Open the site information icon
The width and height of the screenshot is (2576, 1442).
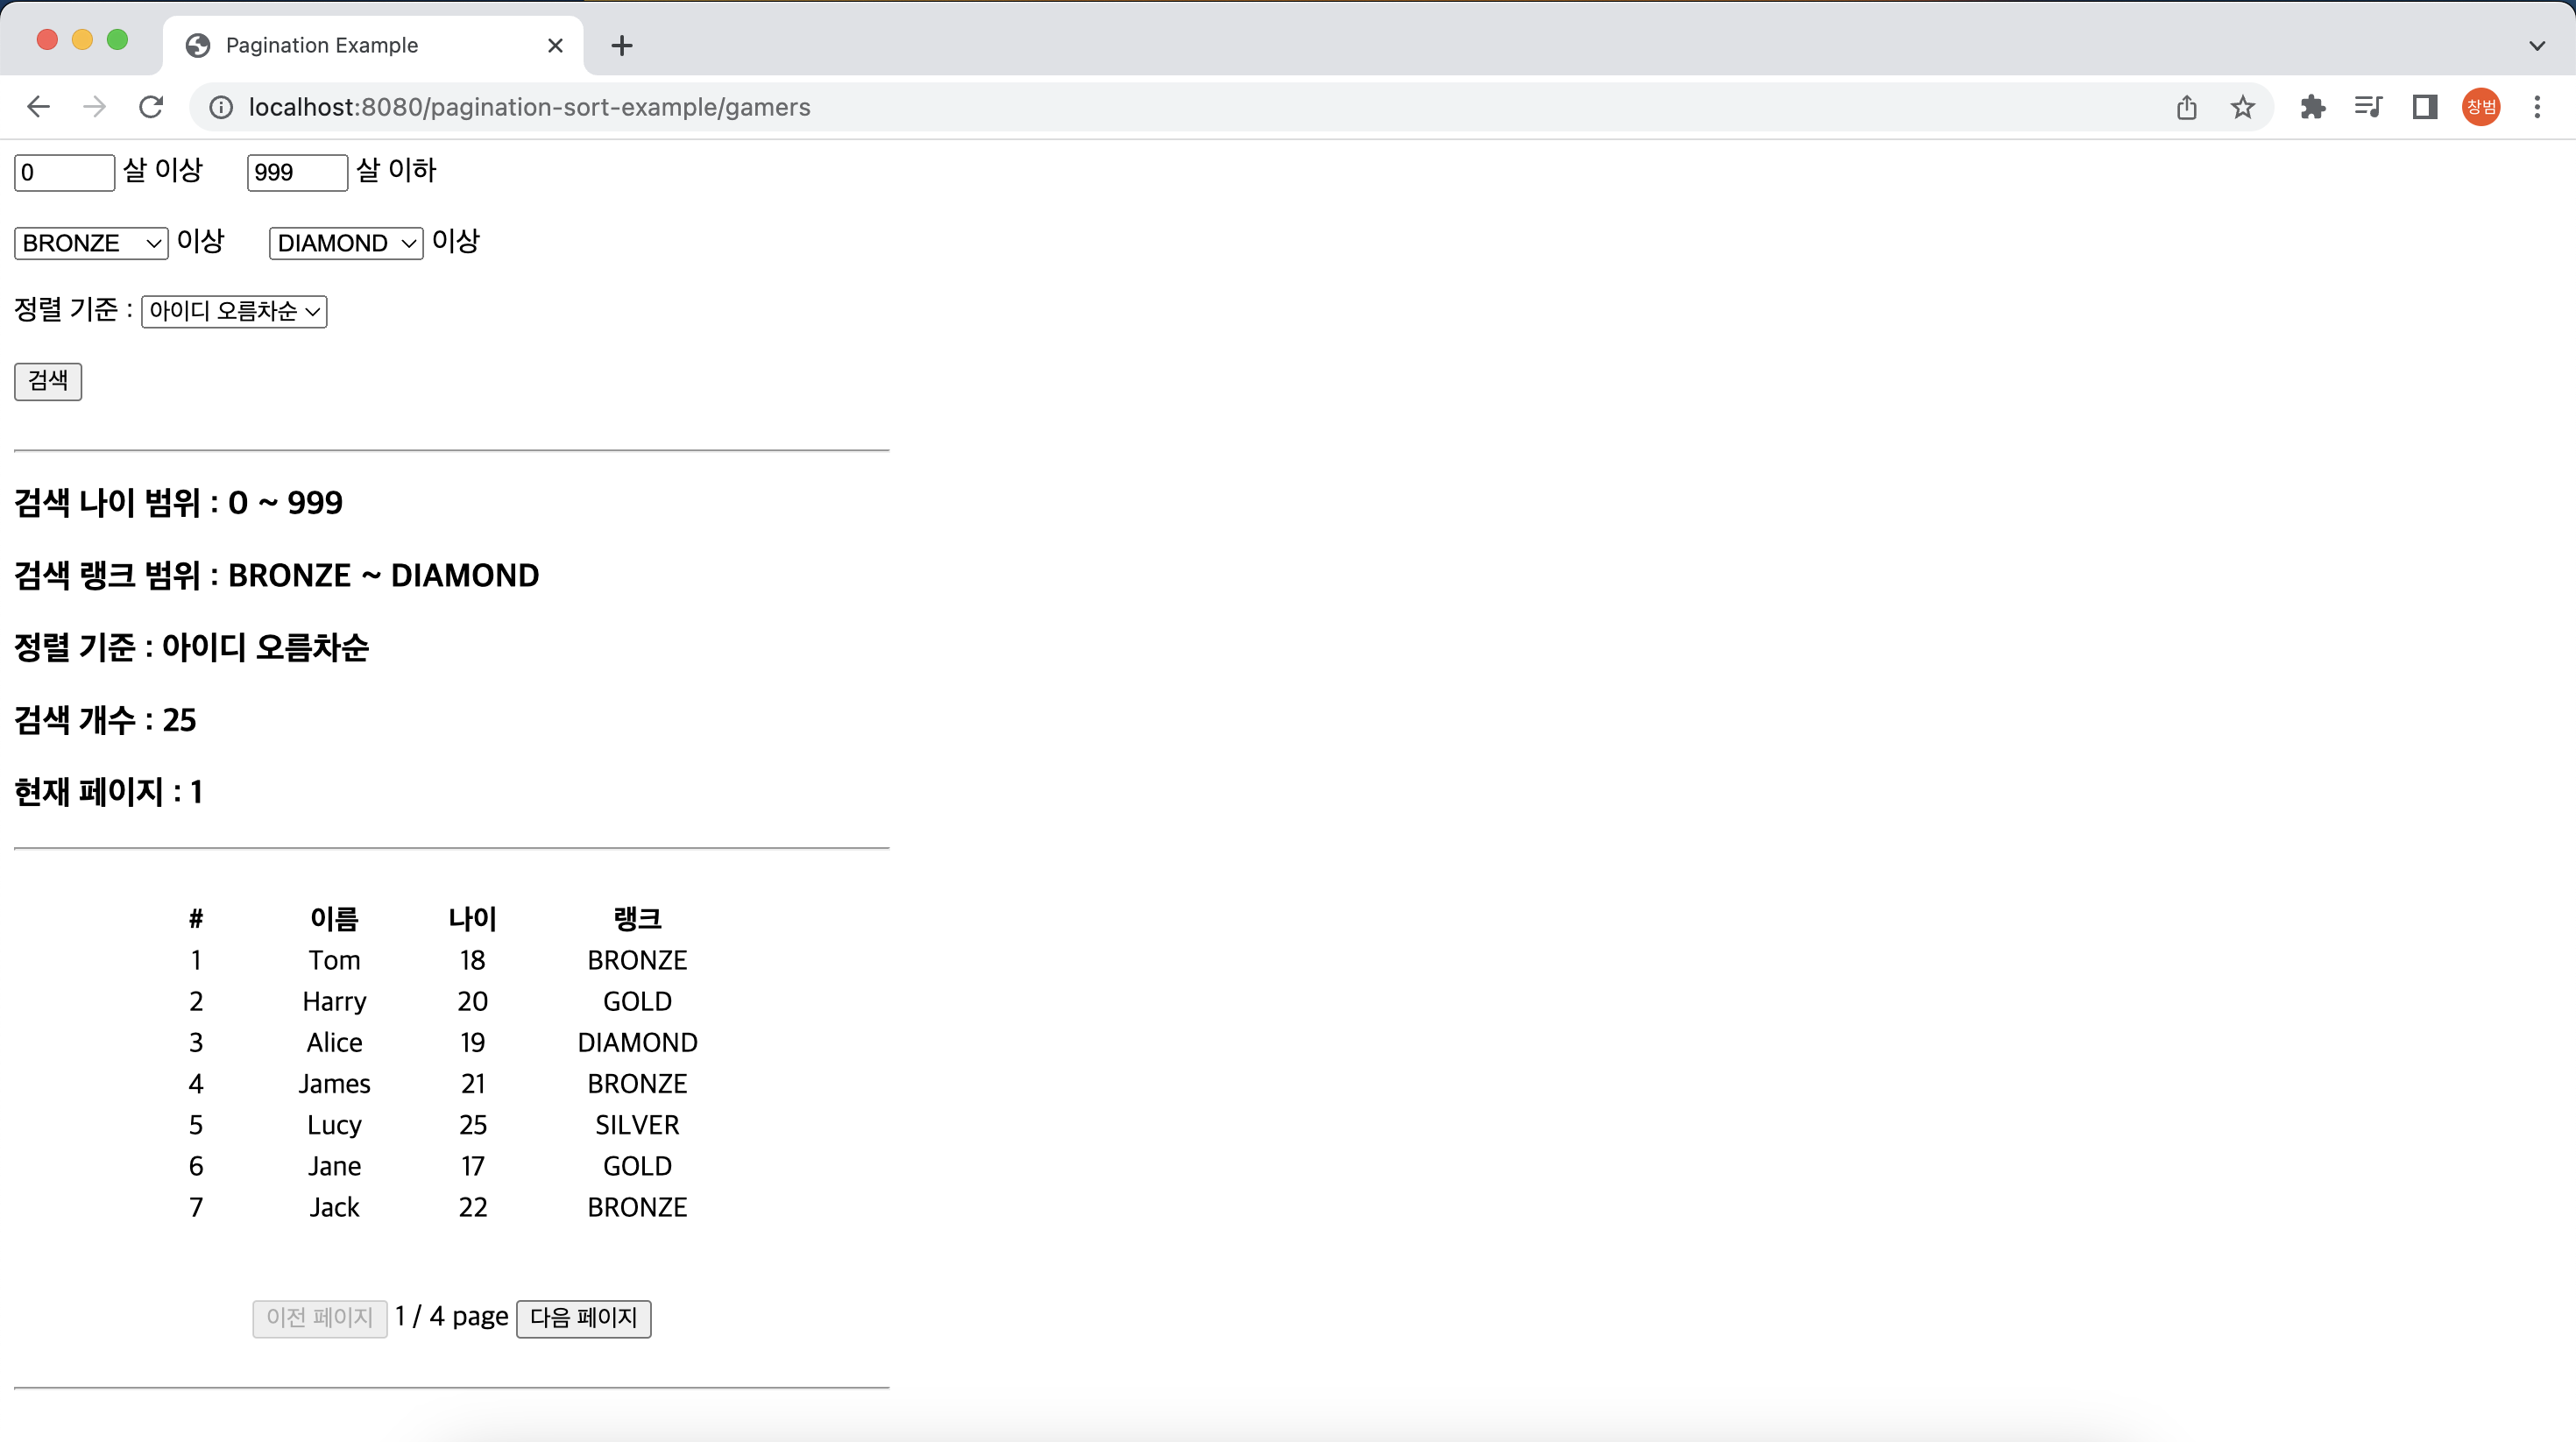pyautogui.click(x=221, y=107)
